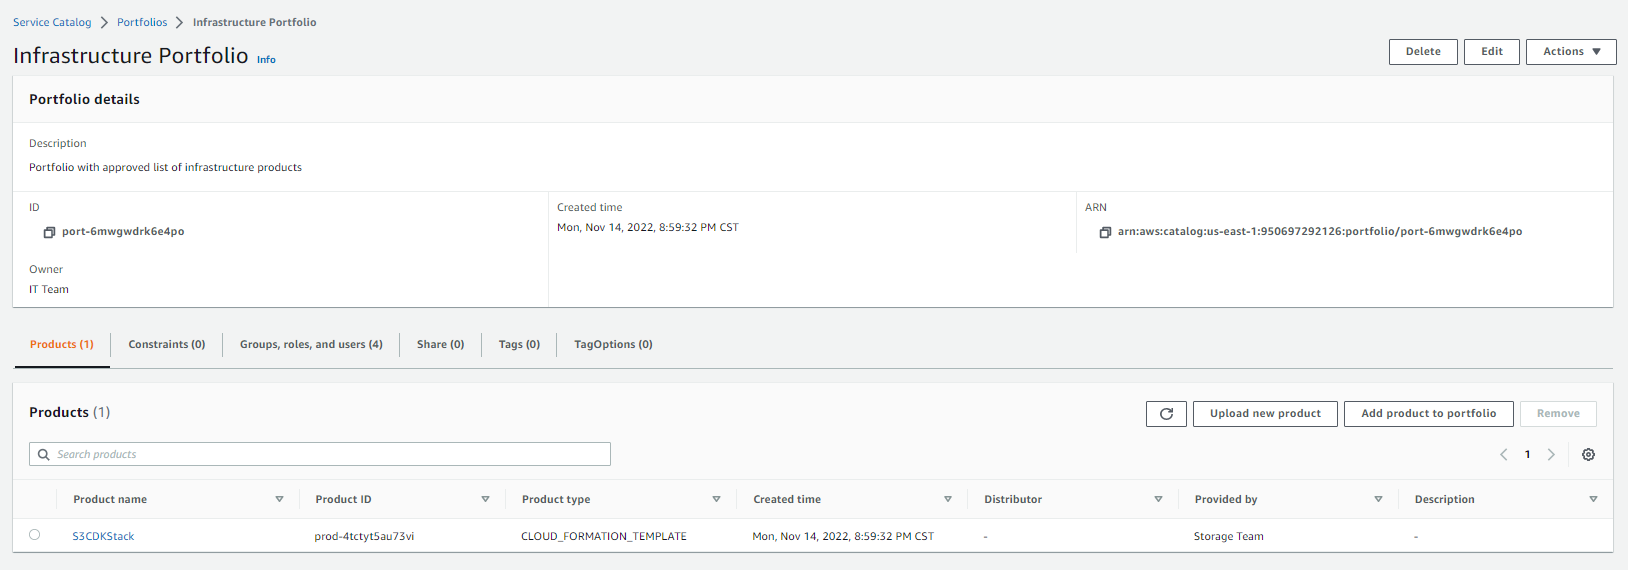Viewport: 1628px width, 570px height.
Task: Click the CLOUD_FORMATION_TEMPLATE cell
Action: click(x=604, y=537)
